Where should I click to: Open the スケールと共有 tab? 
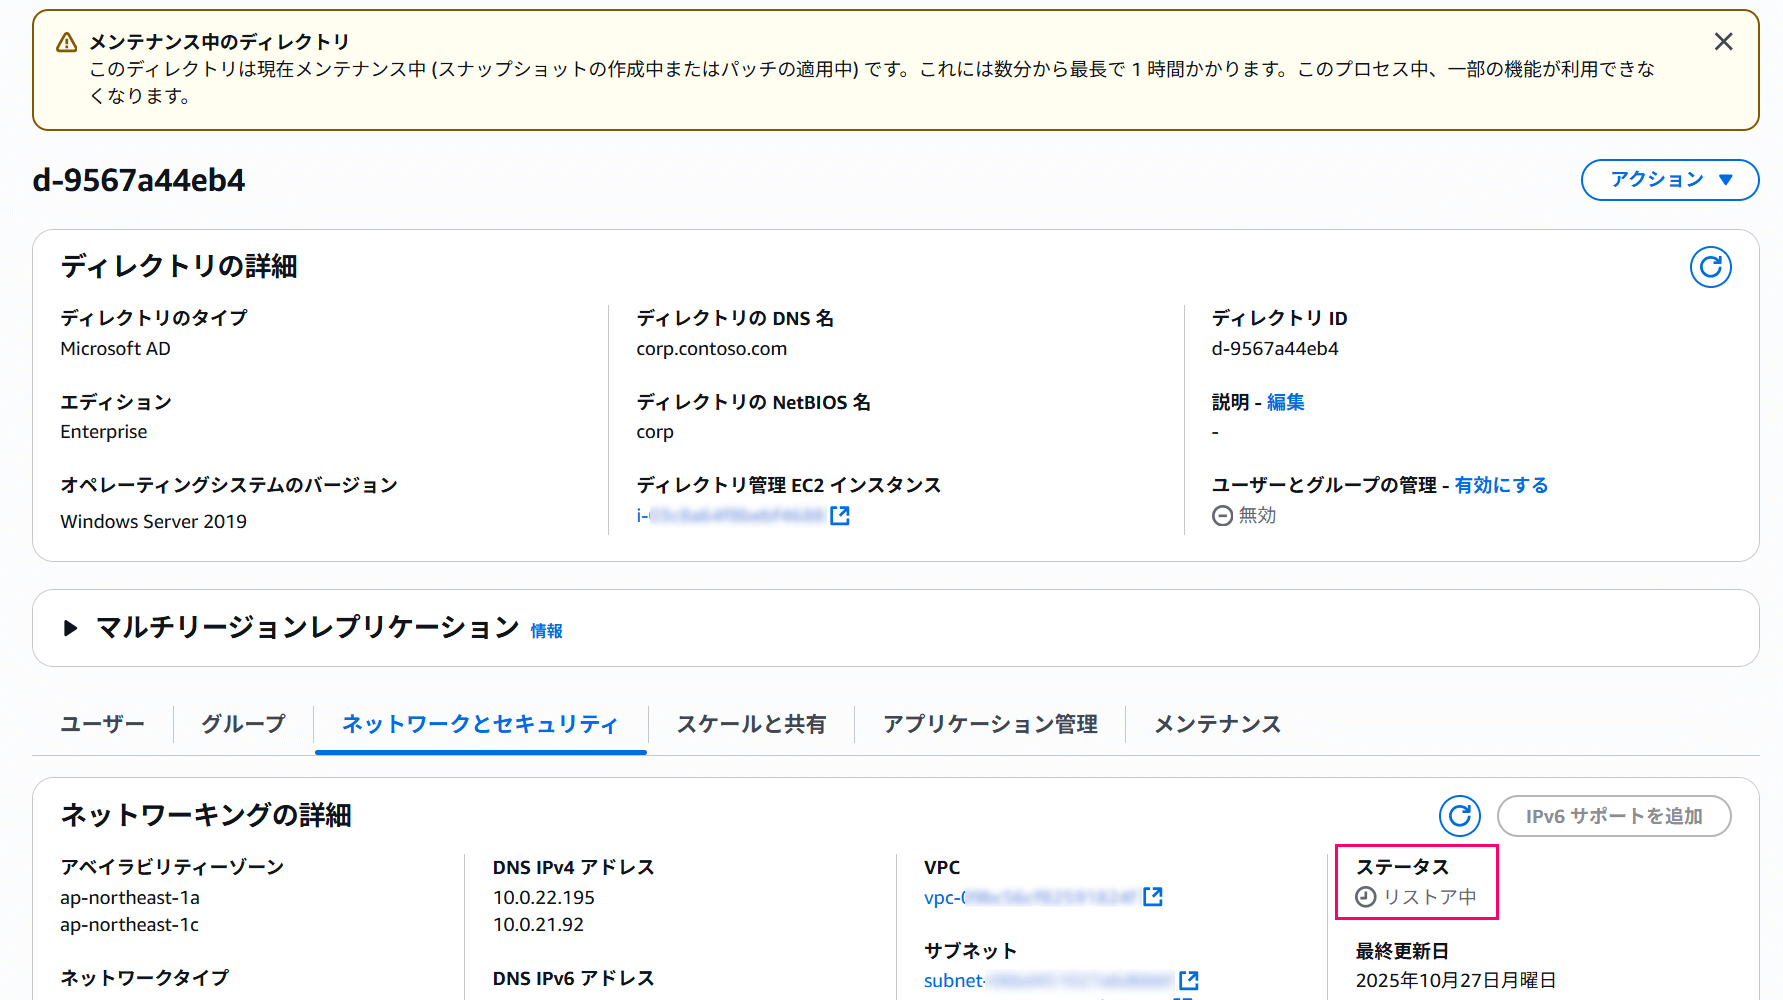(752, 724)
